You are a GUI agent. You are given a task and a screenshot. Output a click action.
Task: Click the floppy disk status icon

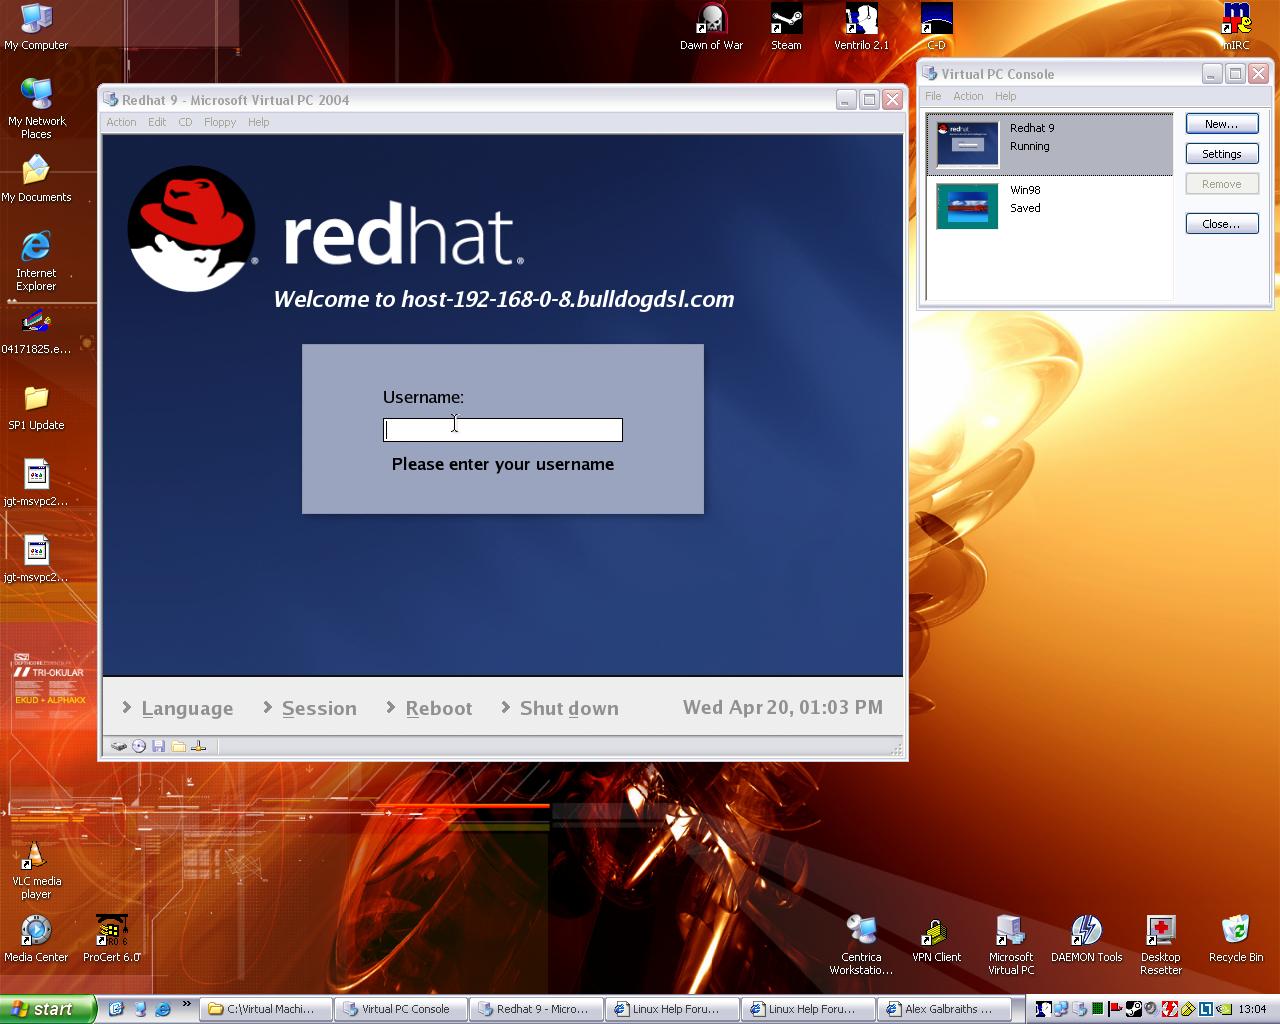[158, 746]
